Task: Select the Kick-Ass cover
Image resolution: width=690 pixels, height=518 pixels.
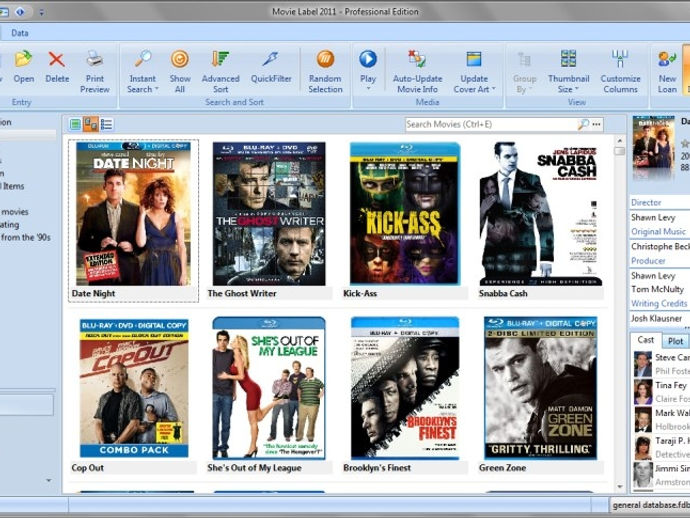Action: coord(405,213)
